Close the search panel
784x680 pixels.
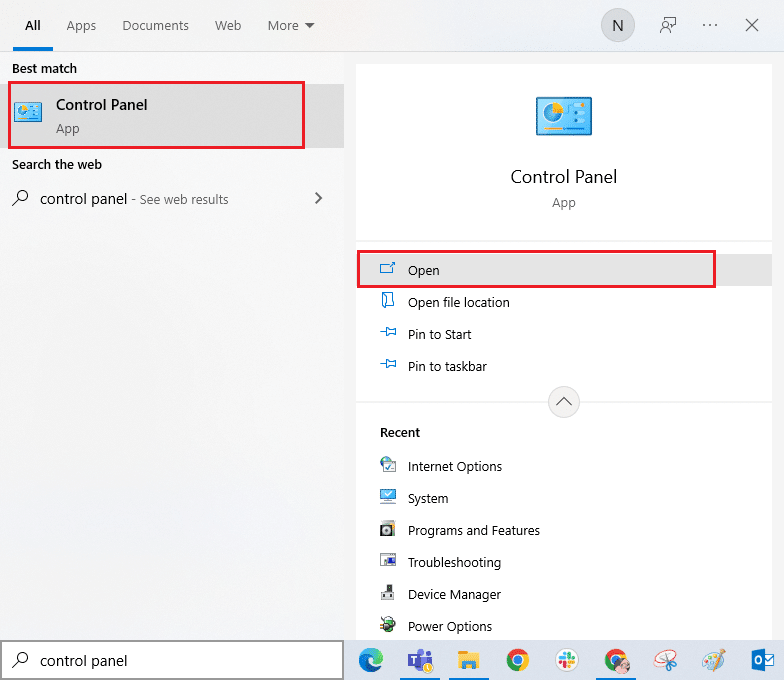coord(752,25)
